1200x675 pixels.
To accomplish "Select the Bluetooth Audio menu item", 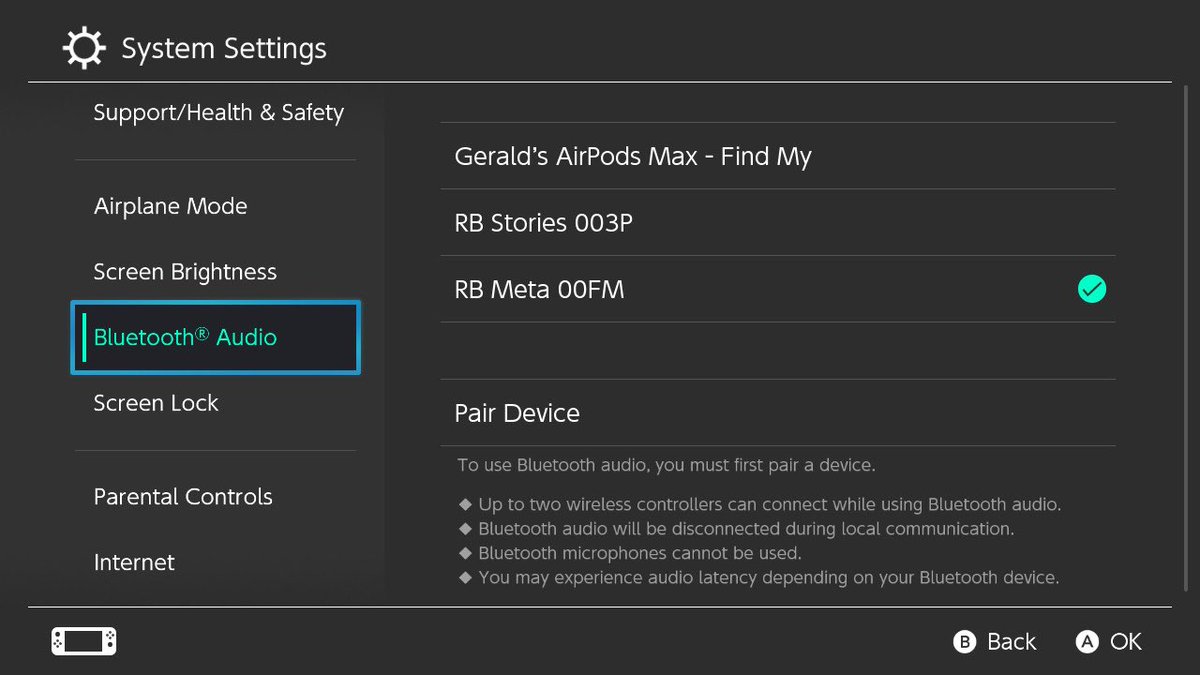I will [x=216, y=338].
